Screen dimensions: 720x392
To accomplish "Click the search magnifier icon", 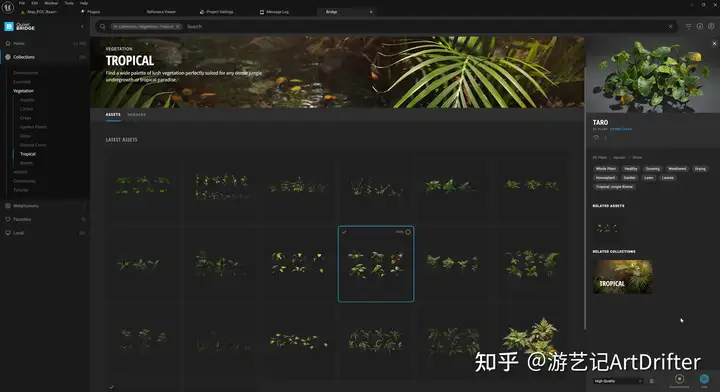I will [x=102, y=27].
